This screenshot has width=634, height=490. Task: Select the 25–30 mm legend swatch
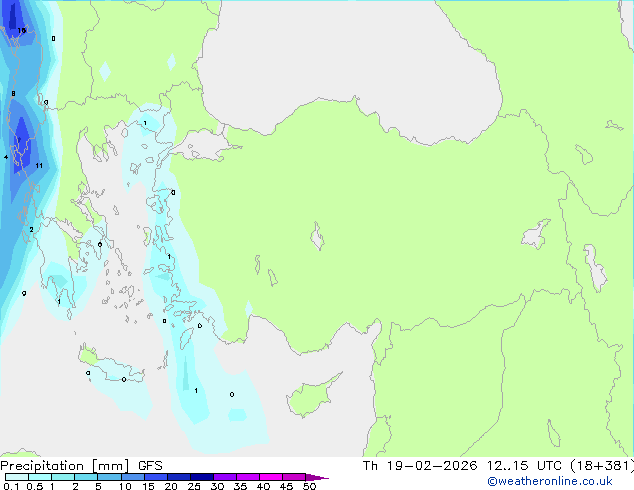point(201,477)
